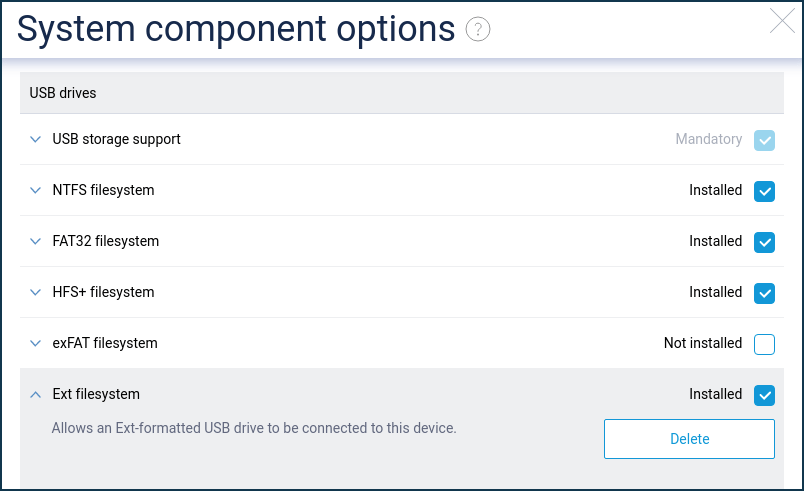This screenshot has width=804, height=491.
Task: Uncheck the NTFS filesystem checkbox
Action: 764,191
